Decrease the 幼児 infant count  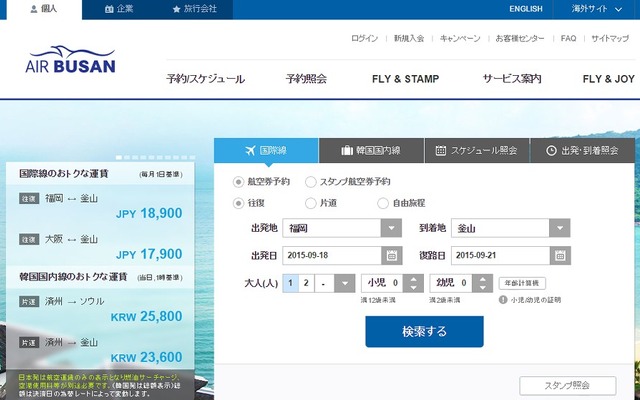click(482, 288)
